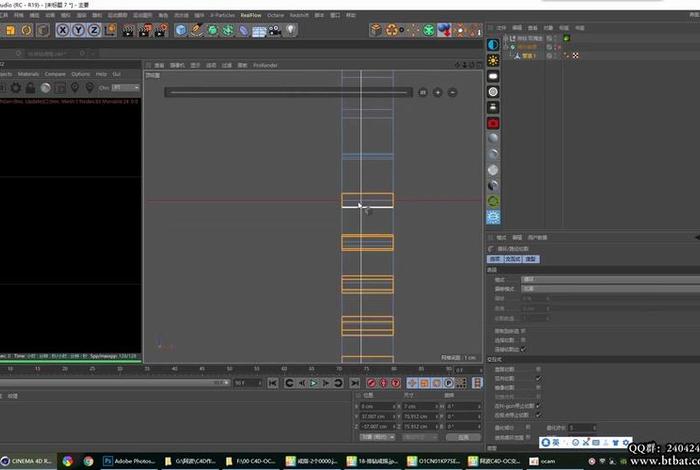This screenshot has height=470, width=700.
Task: Toggle the Live Viewer lock icon
Action: pos(30,87)
